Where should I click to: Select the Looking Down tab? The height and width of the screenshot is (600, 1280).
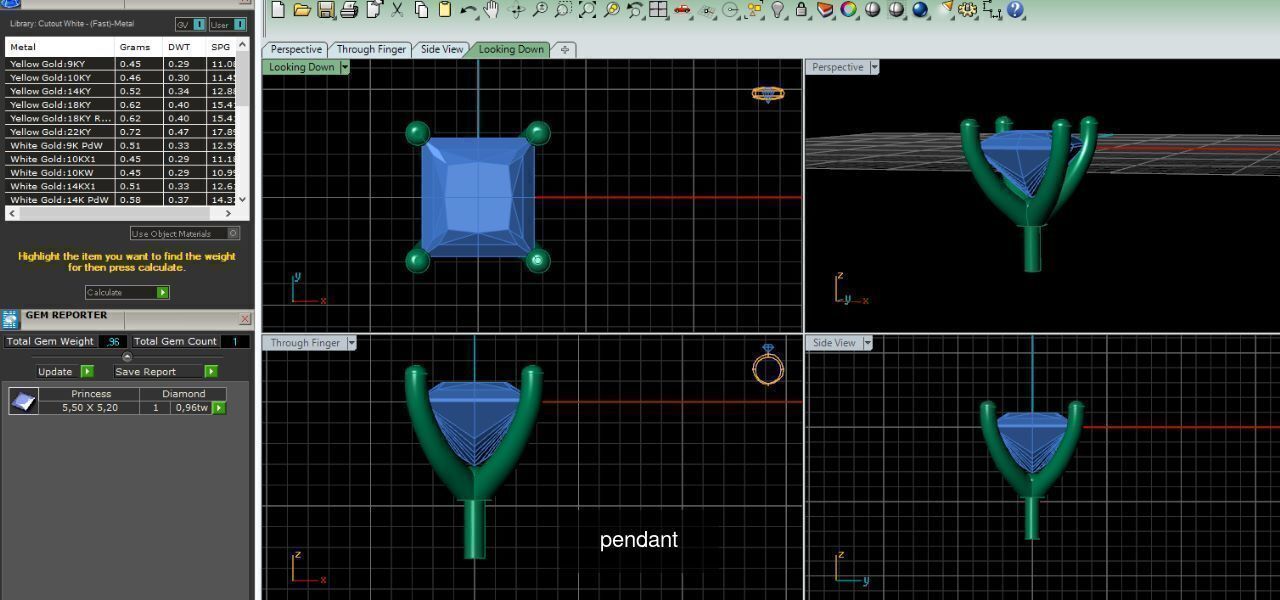click(511, 49)
